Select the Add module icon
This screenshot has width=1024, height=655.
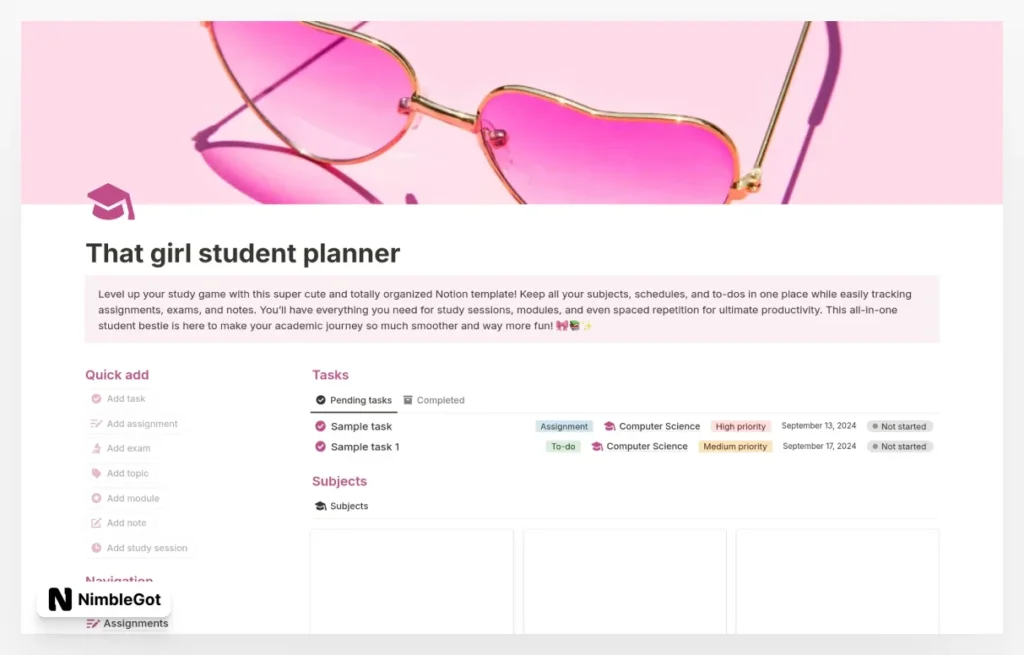(x=95, y=498)
